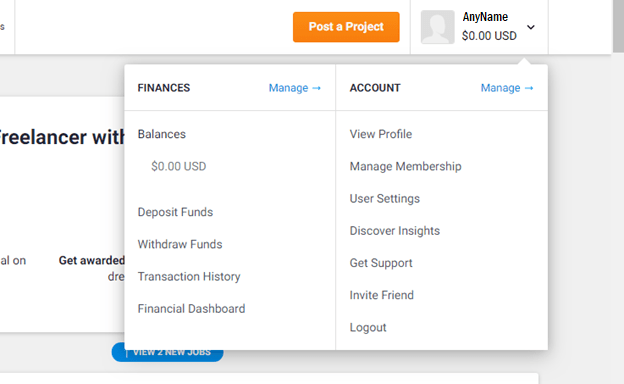Click the Post a Project button
Image resolution: width=624 pixels, height=384 pixels.
[x=346, y=27]
